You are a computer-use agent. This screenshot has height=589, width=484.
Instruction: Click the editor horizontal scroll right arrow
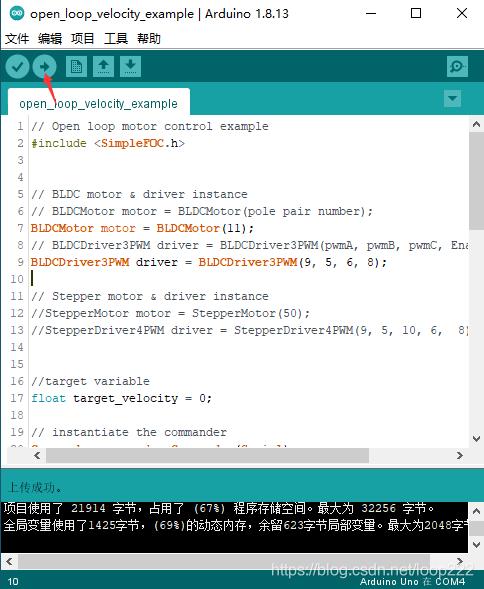[459, 455]
